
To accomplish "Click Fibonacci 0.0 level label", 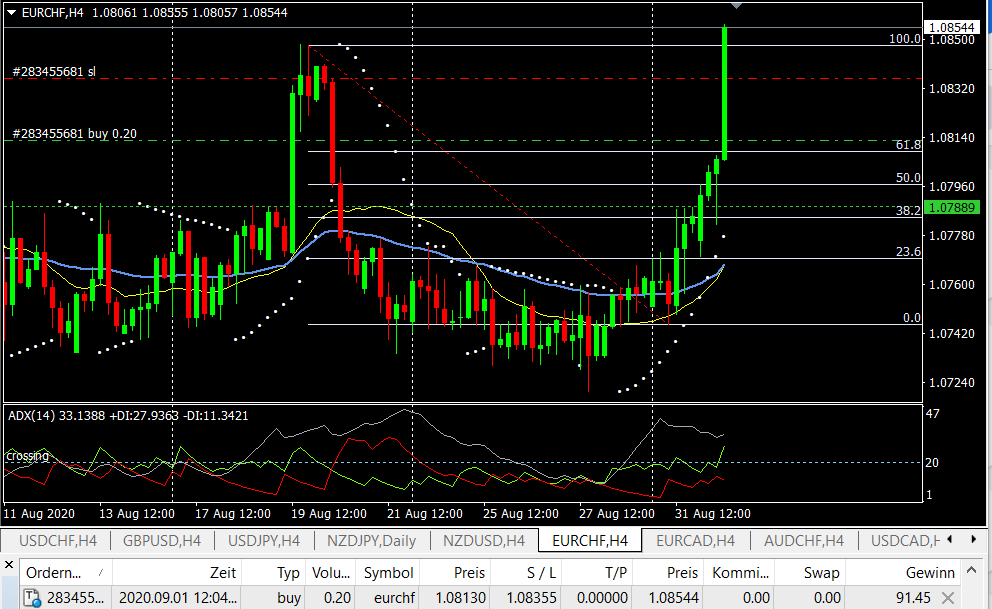I will (x=912, y=317).
